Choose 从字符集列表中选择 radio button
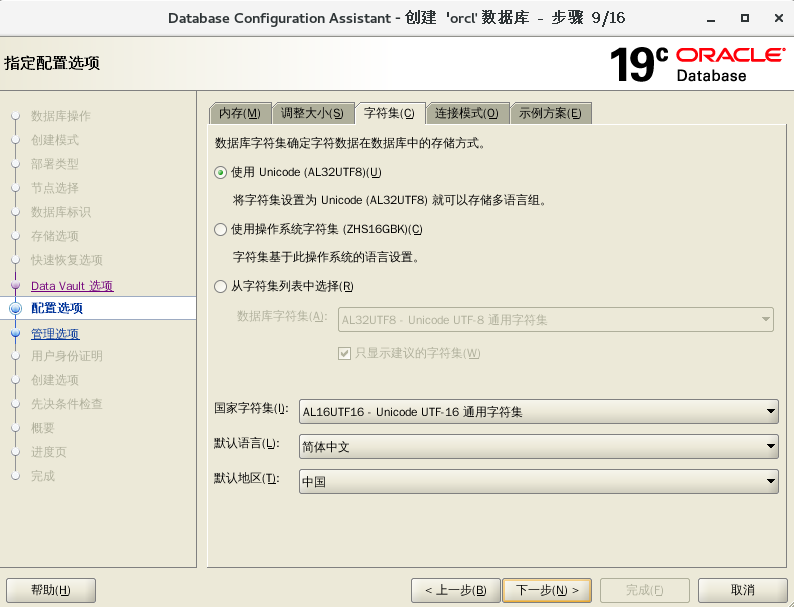The width and height of the screenshot is (794, 607). 221,286
